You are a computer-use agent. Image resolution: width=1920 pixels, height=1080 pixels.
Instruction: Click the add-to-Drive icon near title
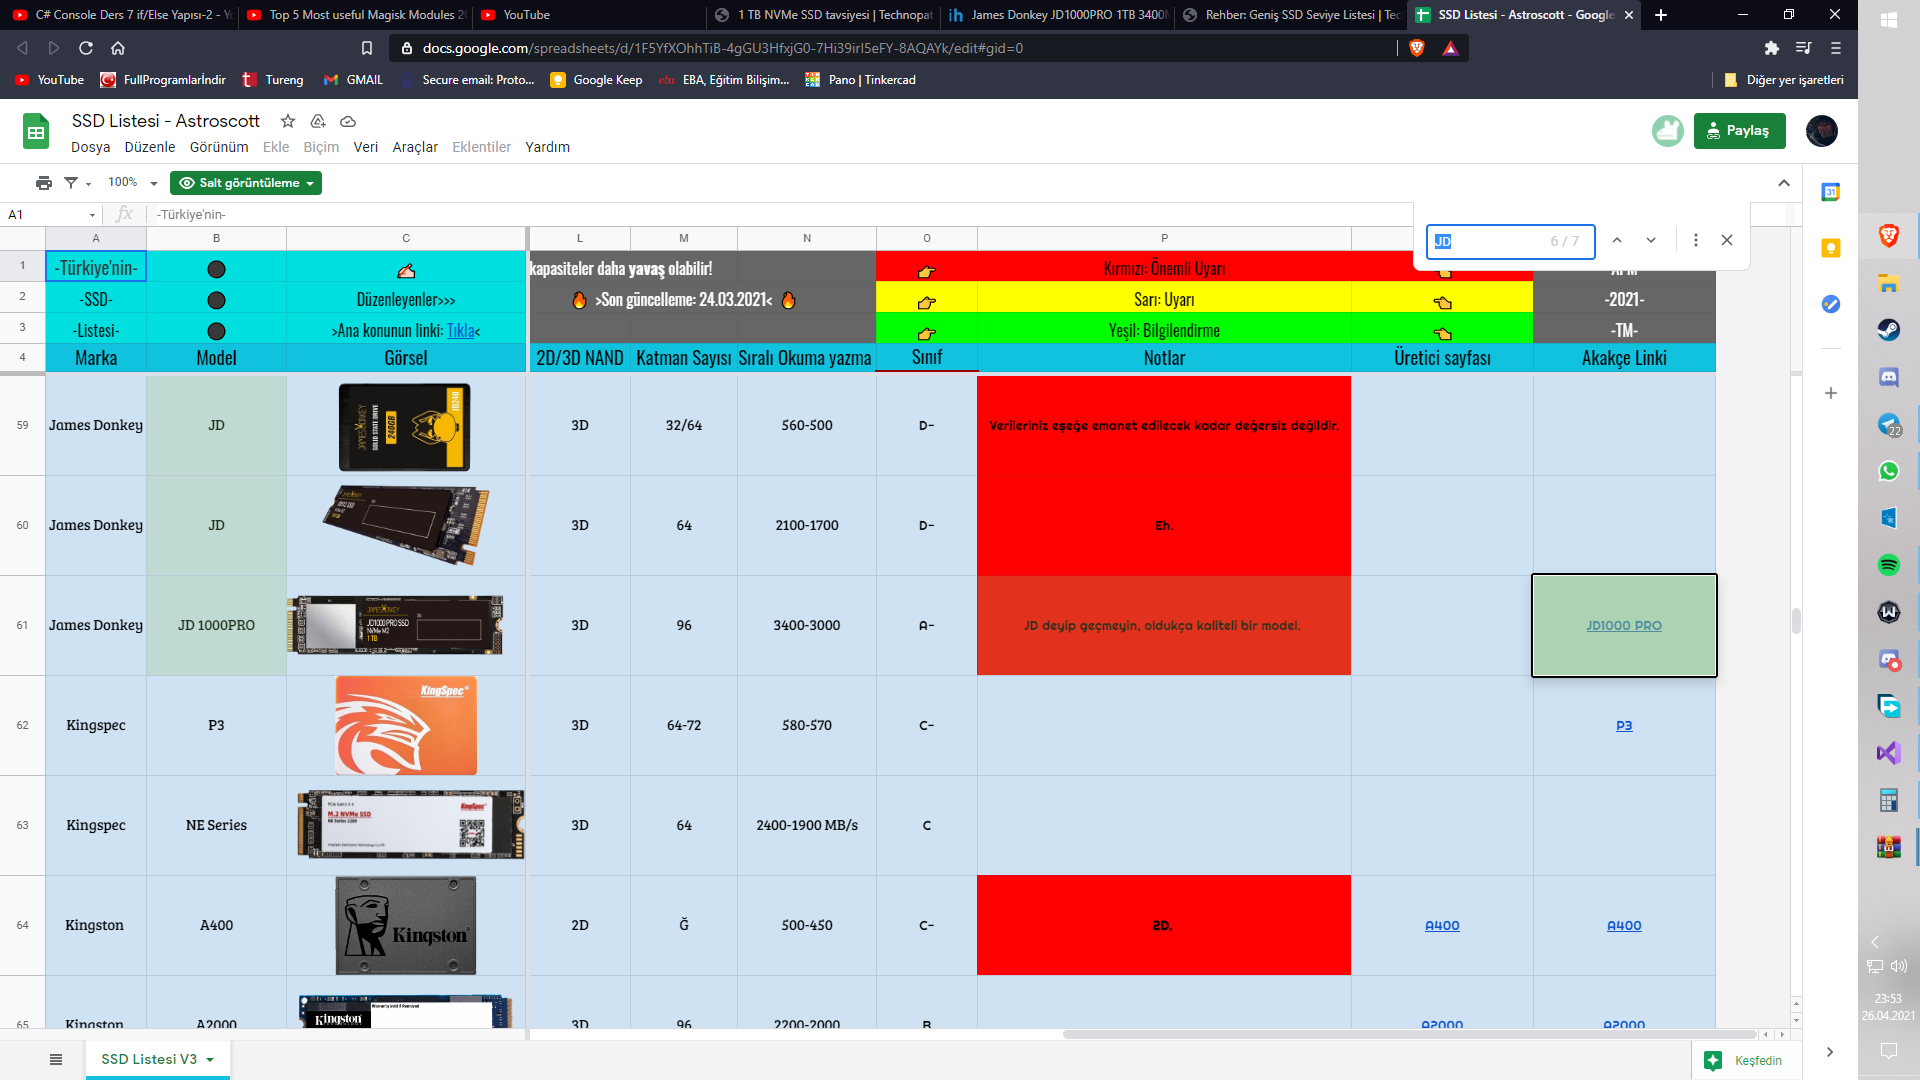pos(318,121)
